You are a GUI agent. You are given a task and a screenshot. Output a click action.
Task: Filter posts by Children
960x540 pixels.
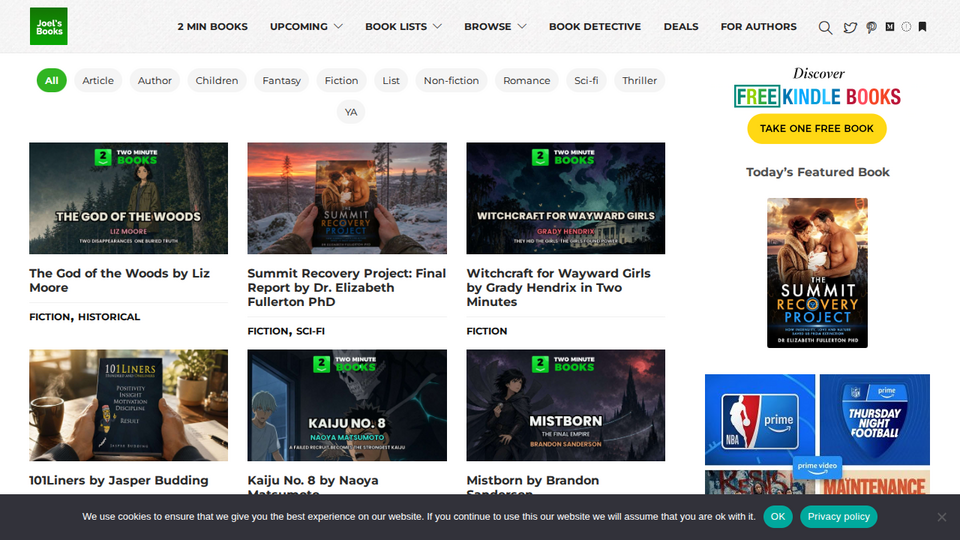[217, 80]
